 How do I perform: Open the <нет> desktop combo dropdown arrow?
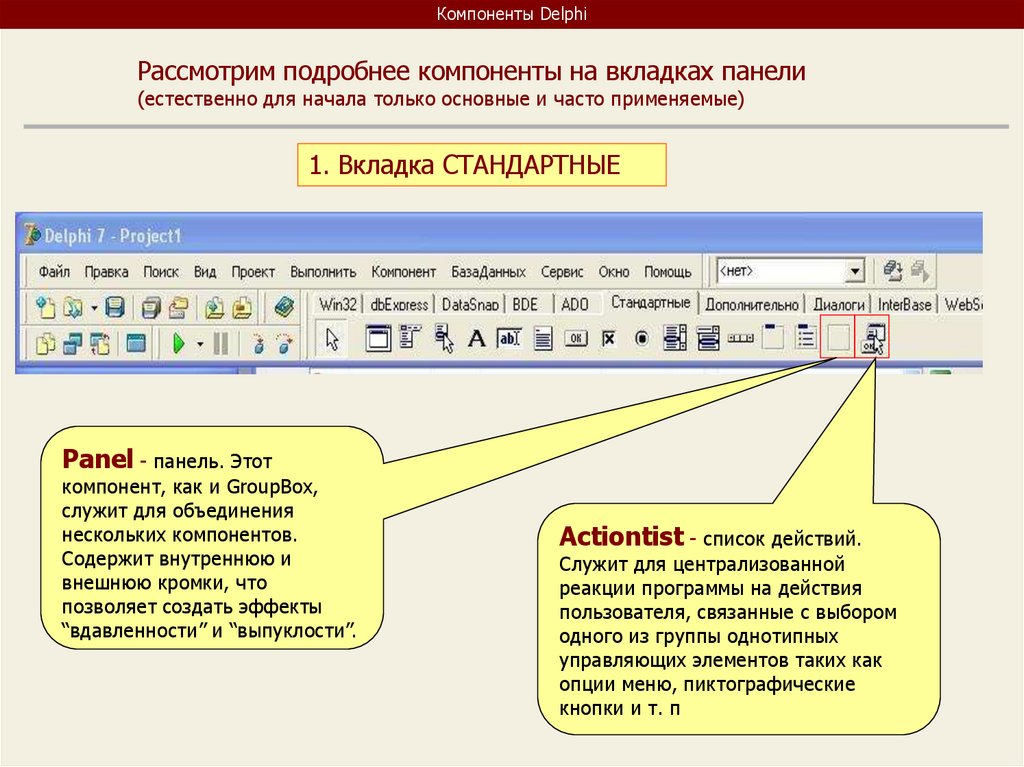854,270
